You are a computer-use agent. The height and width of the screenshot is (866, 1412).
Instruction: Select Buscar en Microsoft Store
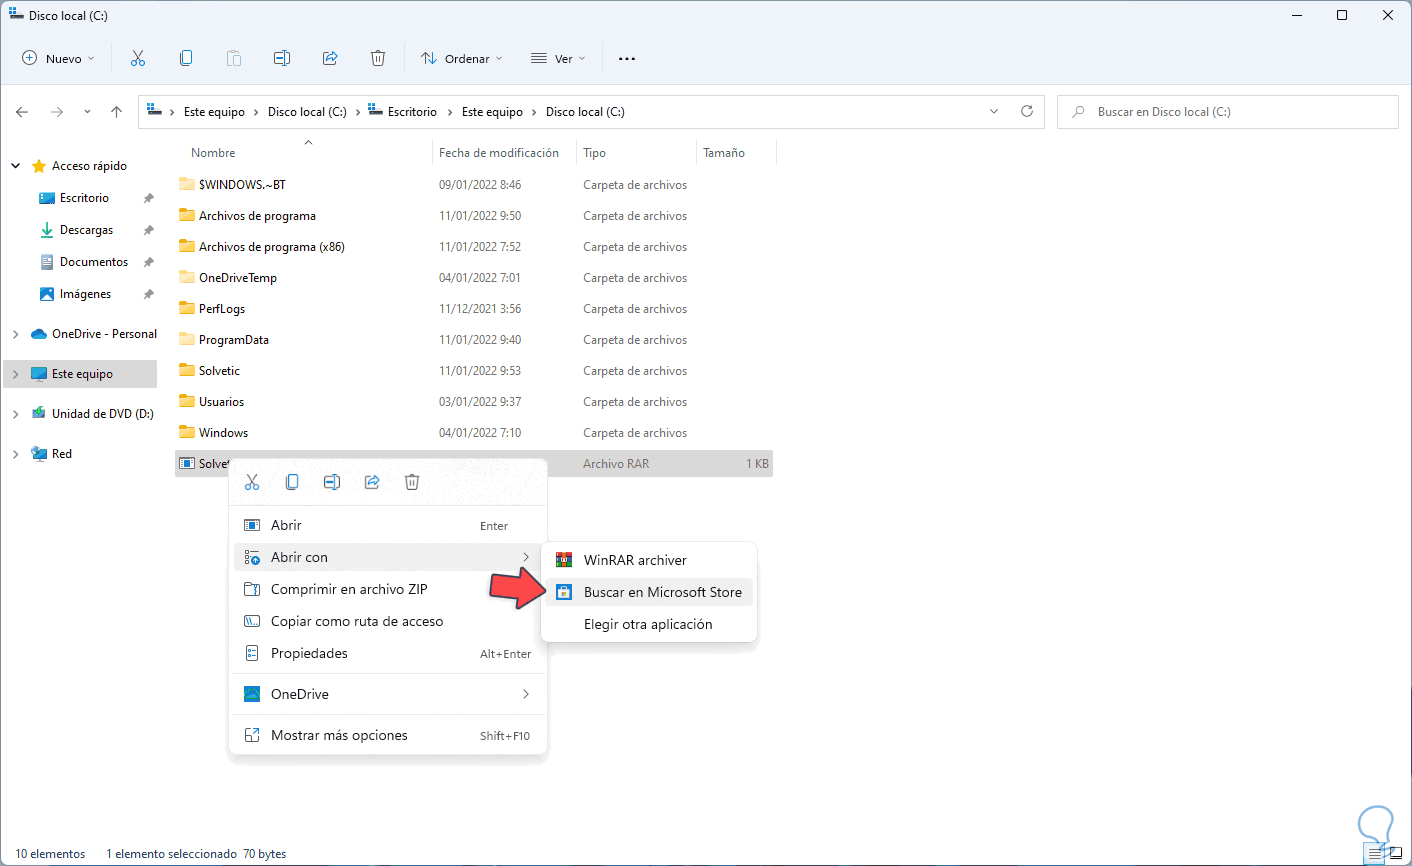click(x=649, y=592)
